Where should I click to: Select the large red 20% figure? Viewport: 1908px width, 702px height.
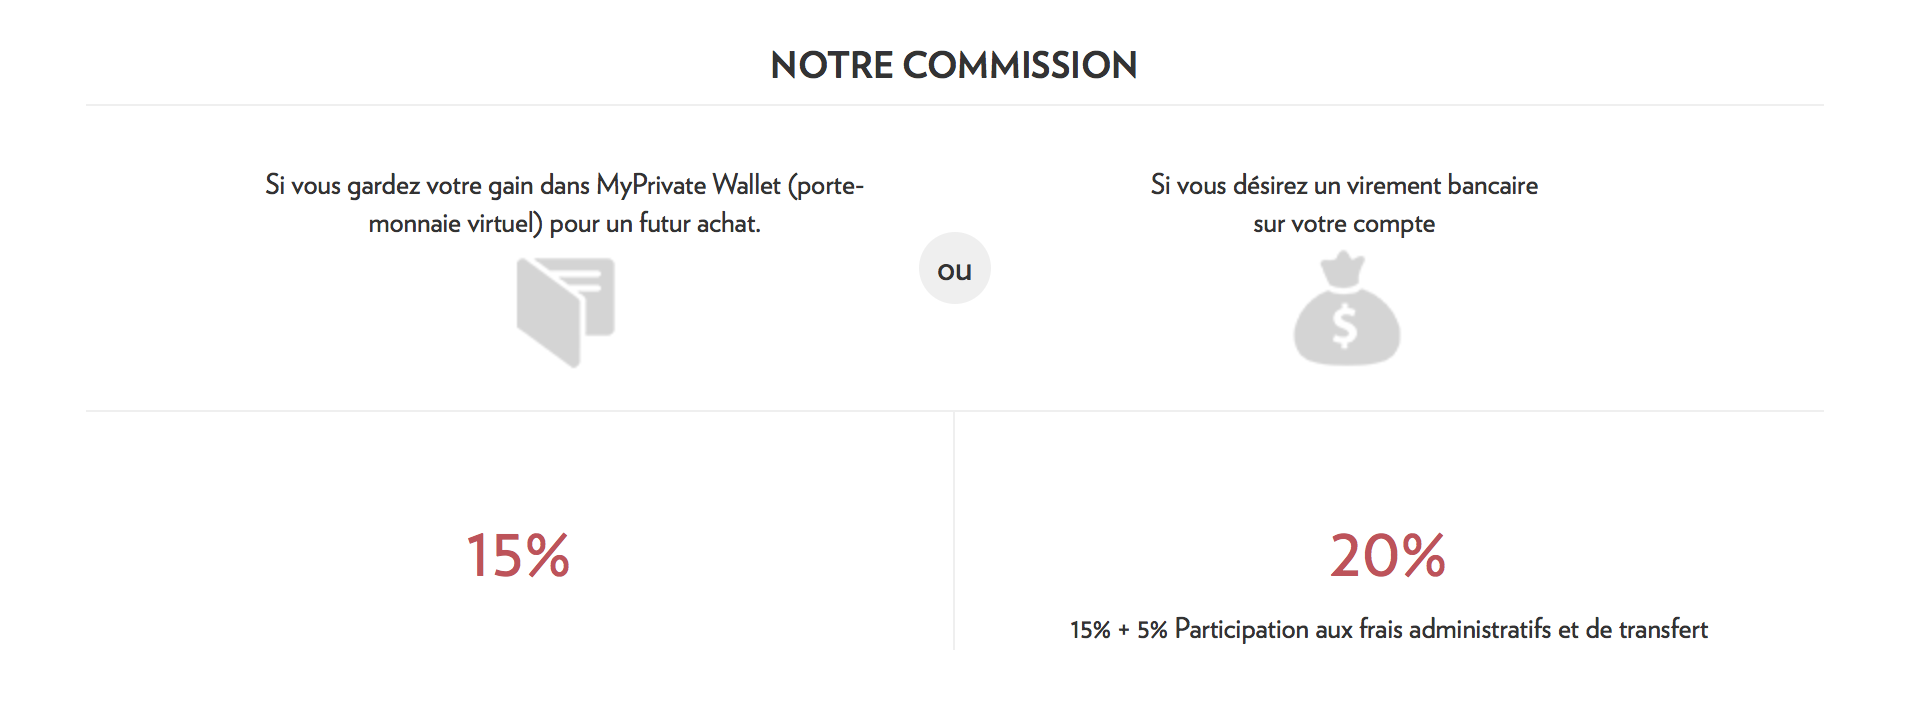coord(1387,556)
